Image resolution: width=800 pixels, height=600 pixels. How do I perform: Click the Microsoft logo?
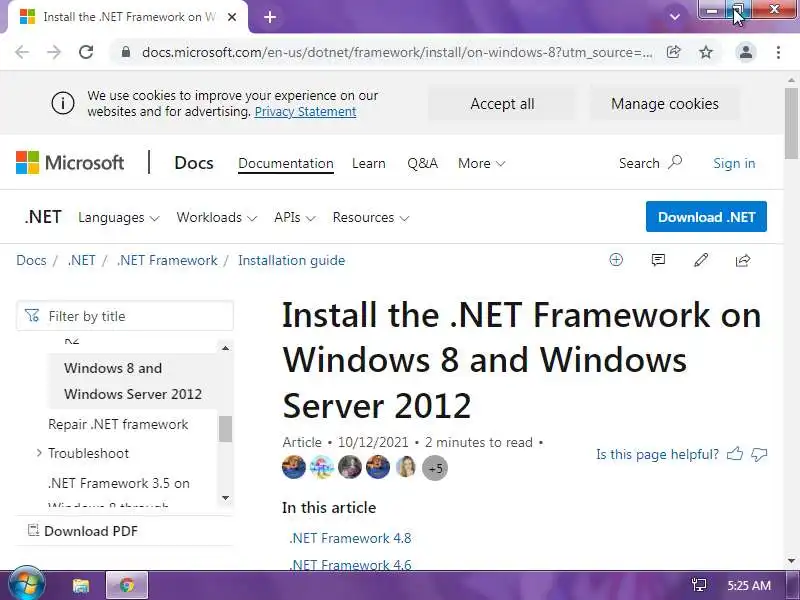[70, 163]
